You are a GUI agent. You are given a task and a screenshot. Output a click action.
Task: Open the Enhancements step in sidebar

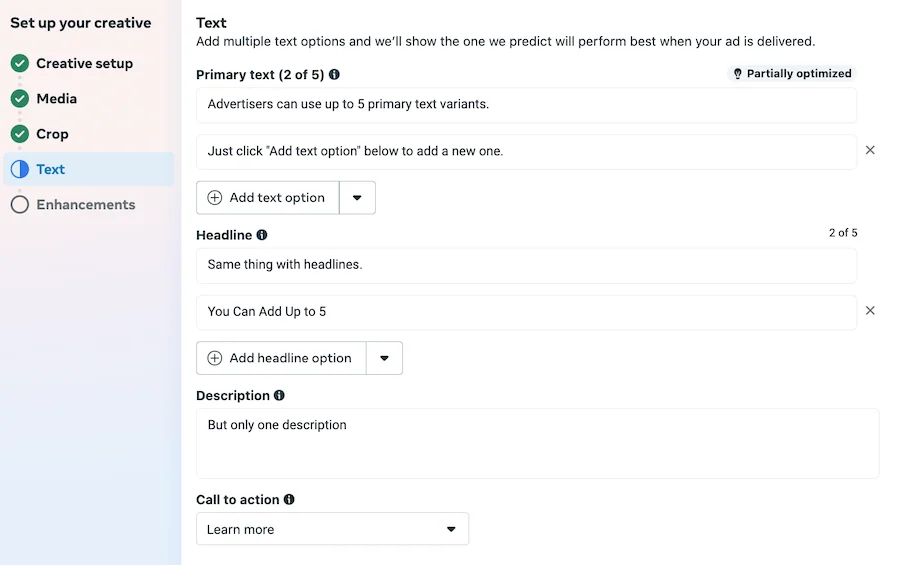pos(86,204)
